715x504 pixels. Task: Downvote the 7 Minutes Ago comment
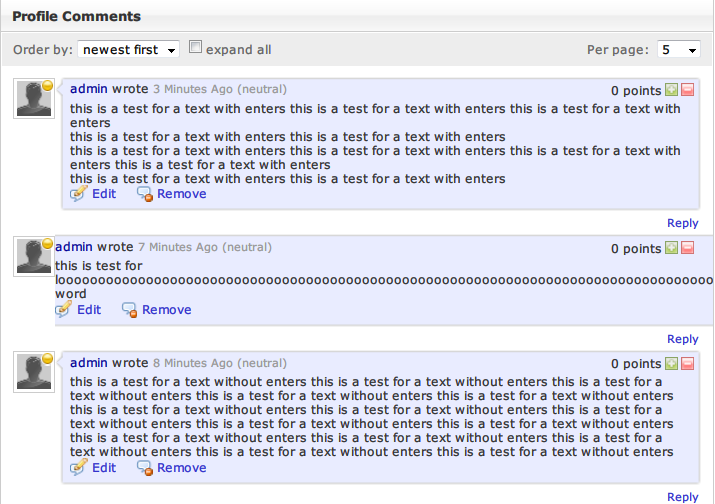(688, 248)
